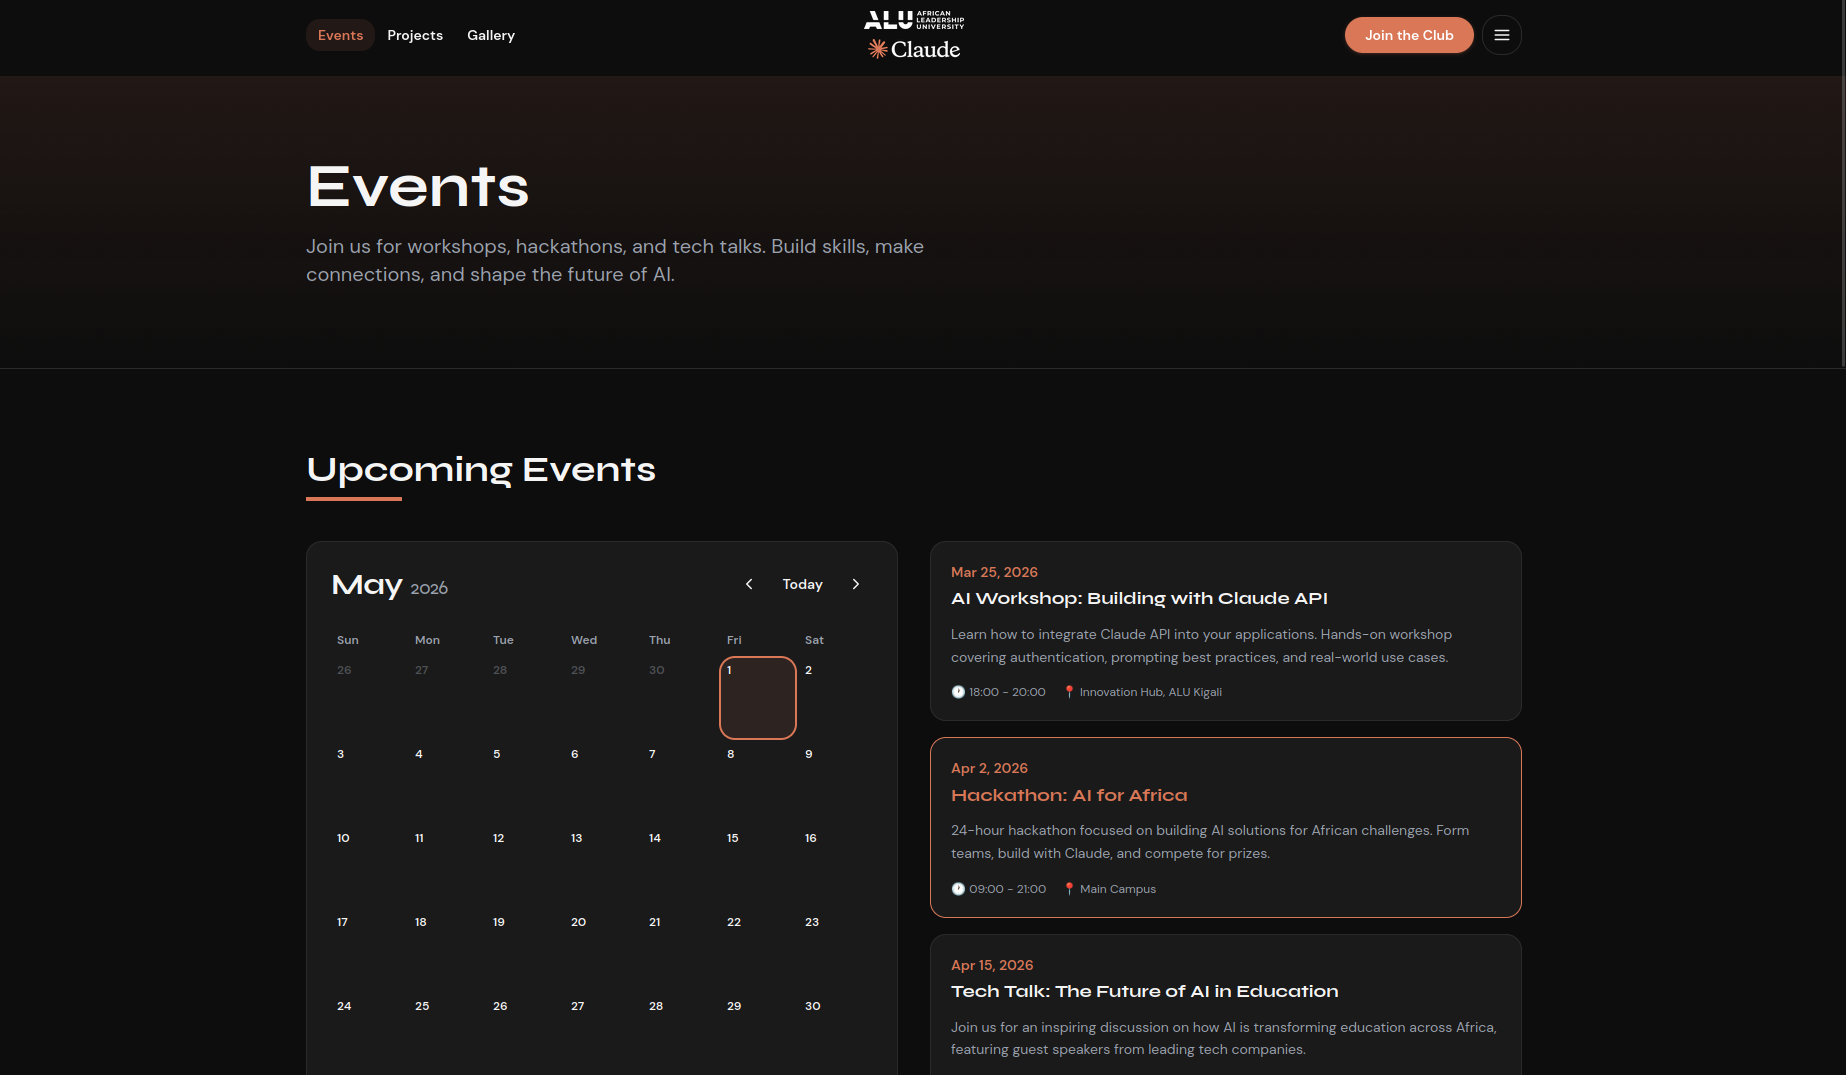Select May 14 on the calendar
This screenshot has width=1846, height=1075.
coord(680,866)
